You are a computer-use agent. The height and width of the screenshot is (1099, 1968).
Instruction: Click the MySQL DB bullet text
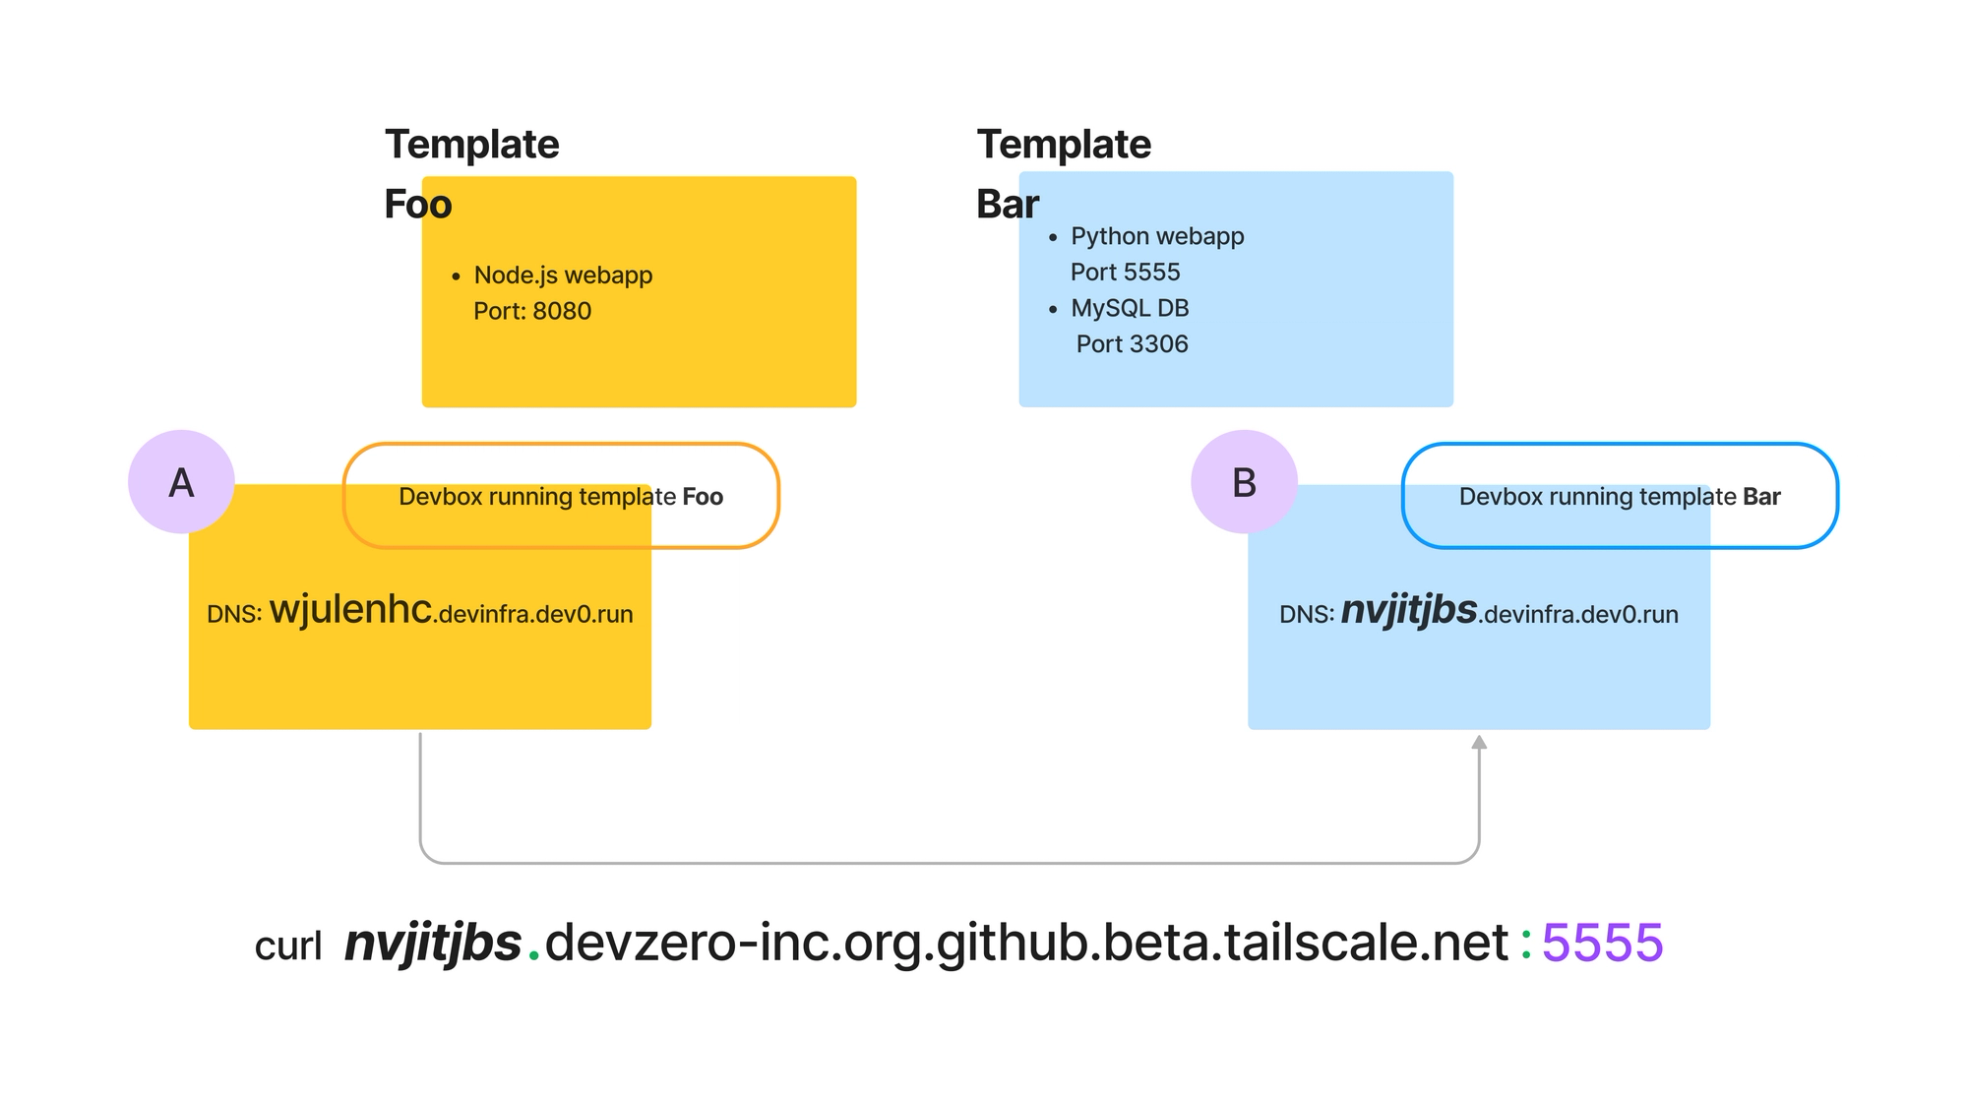(x=1129, y=308)
